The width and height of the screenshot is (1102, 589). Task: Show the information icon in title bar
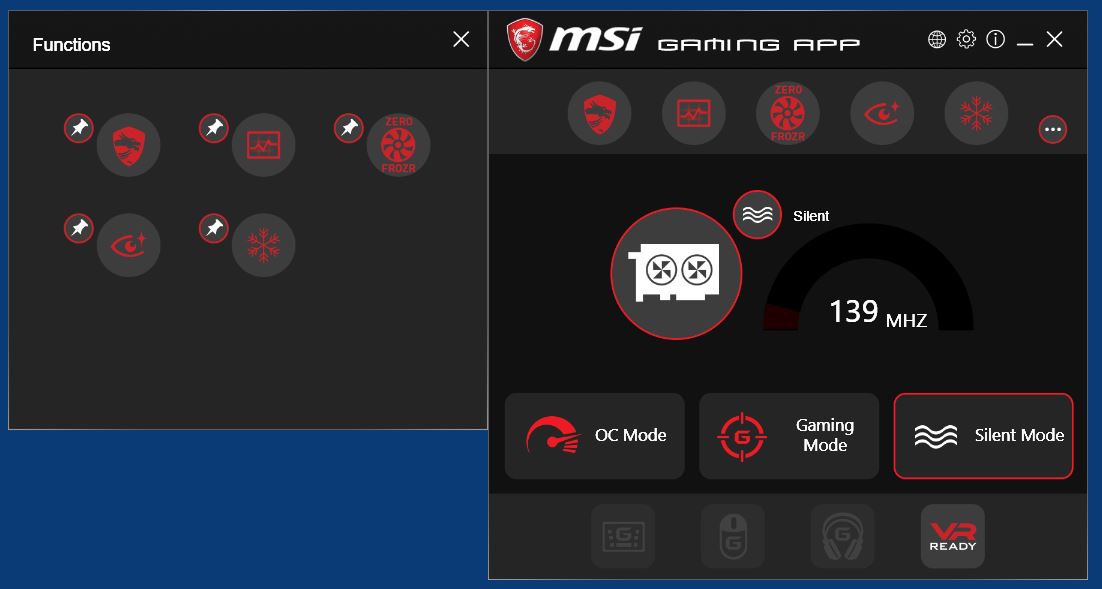996,39
